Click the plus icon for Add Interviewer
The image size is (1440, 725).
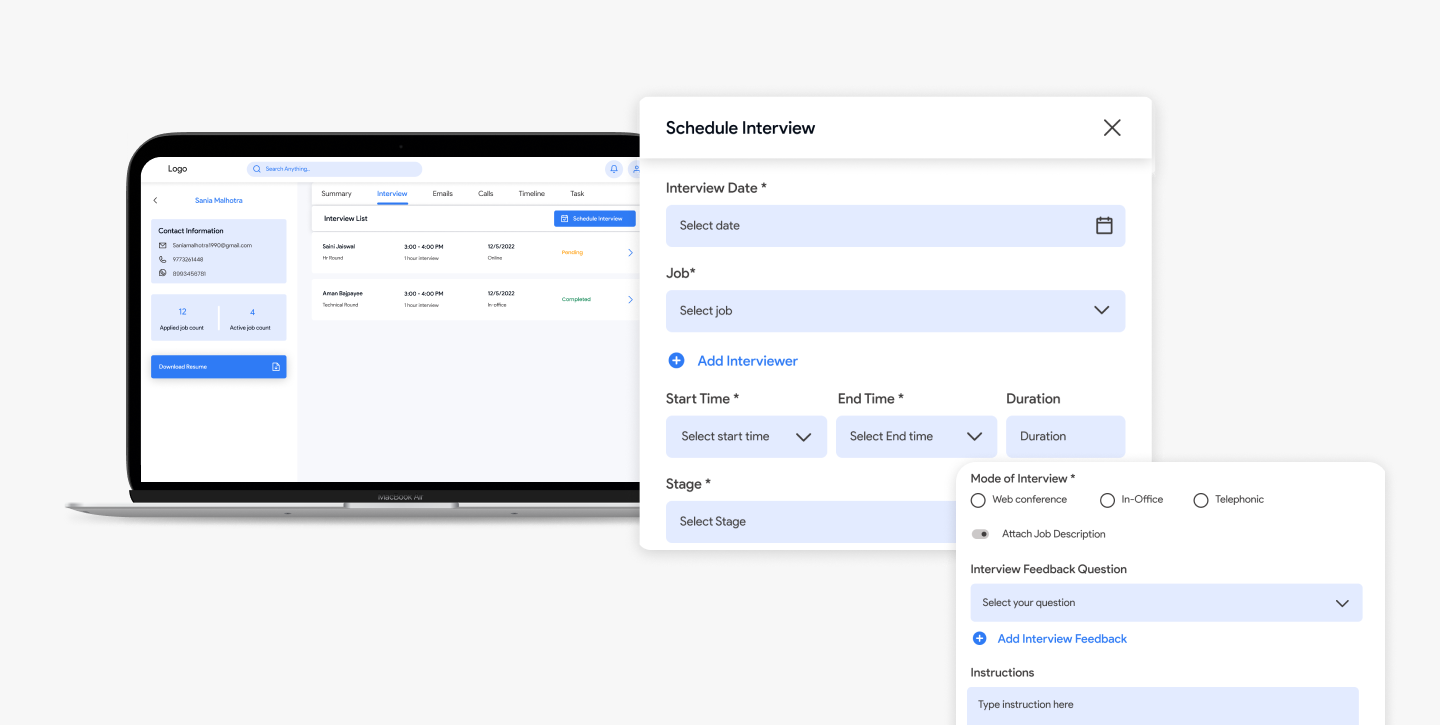coord(676,361)
